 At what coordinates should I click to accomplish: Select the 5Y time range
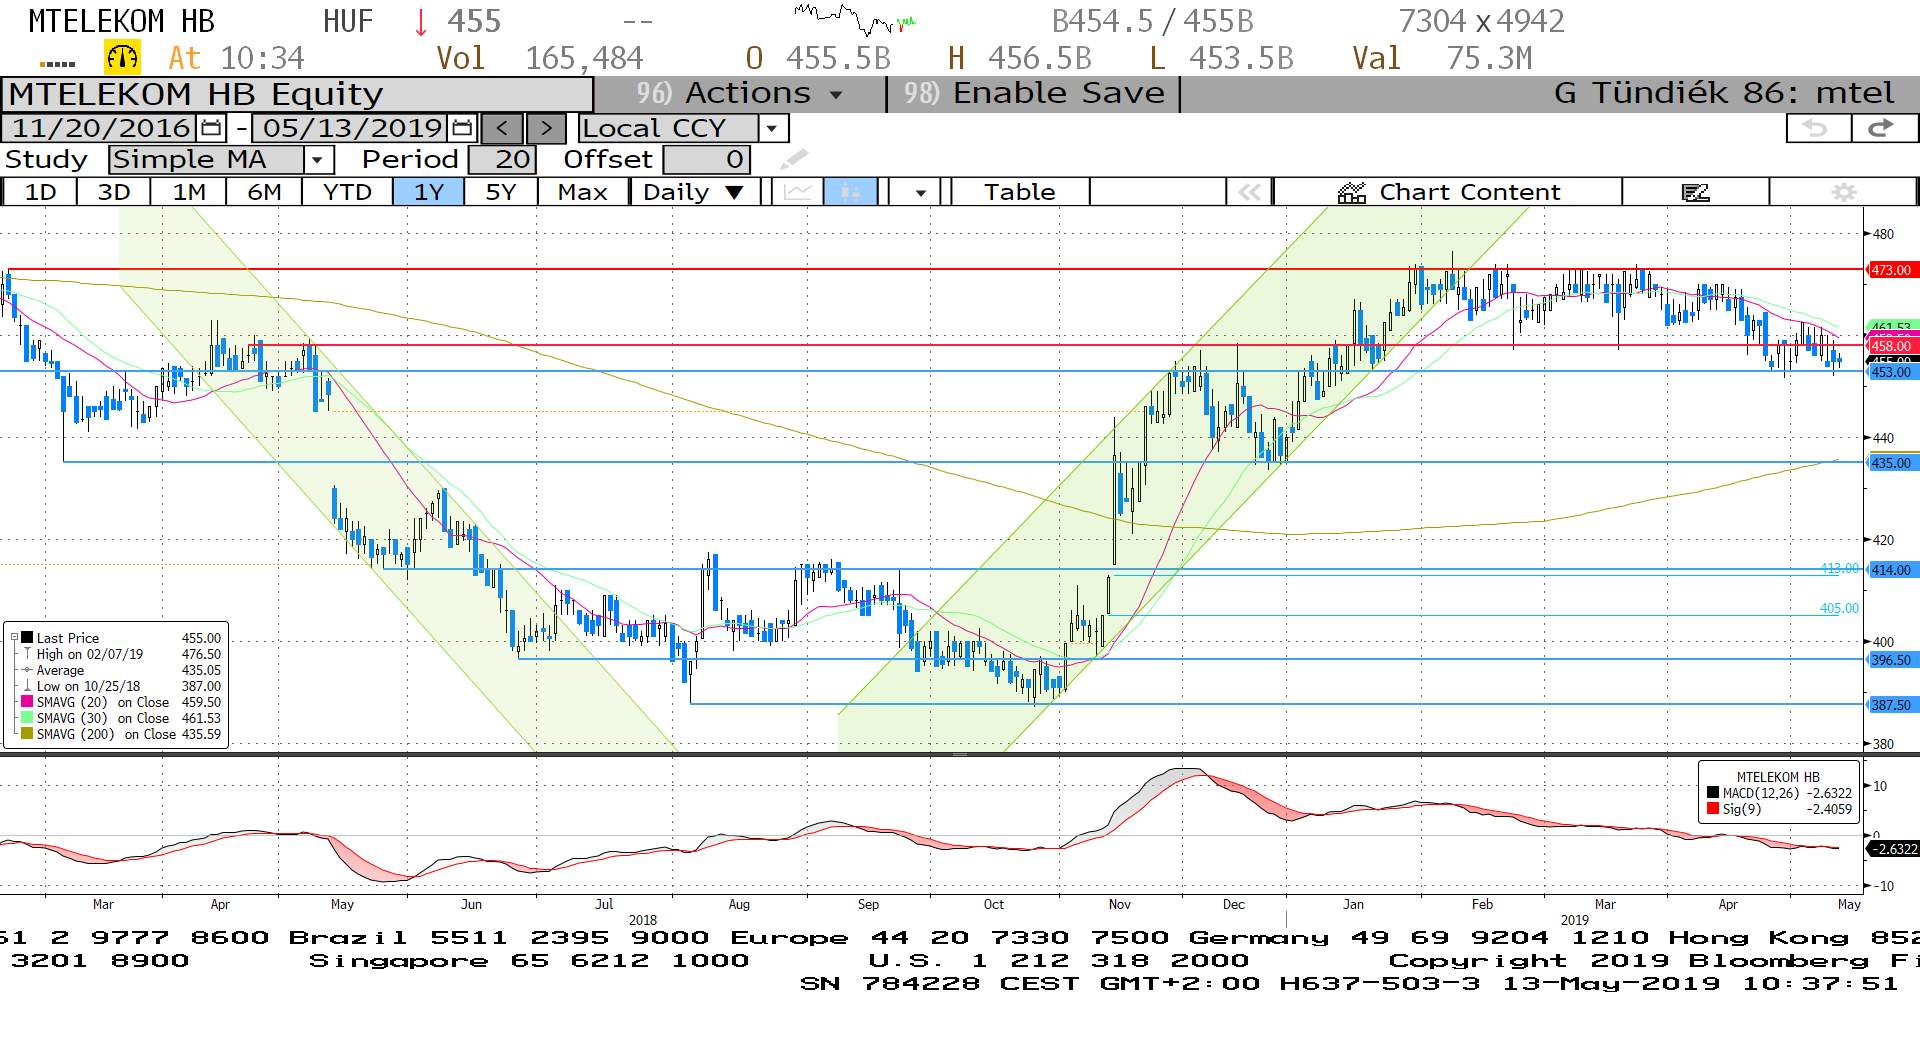pyautogui.click(x=501, y=192)
